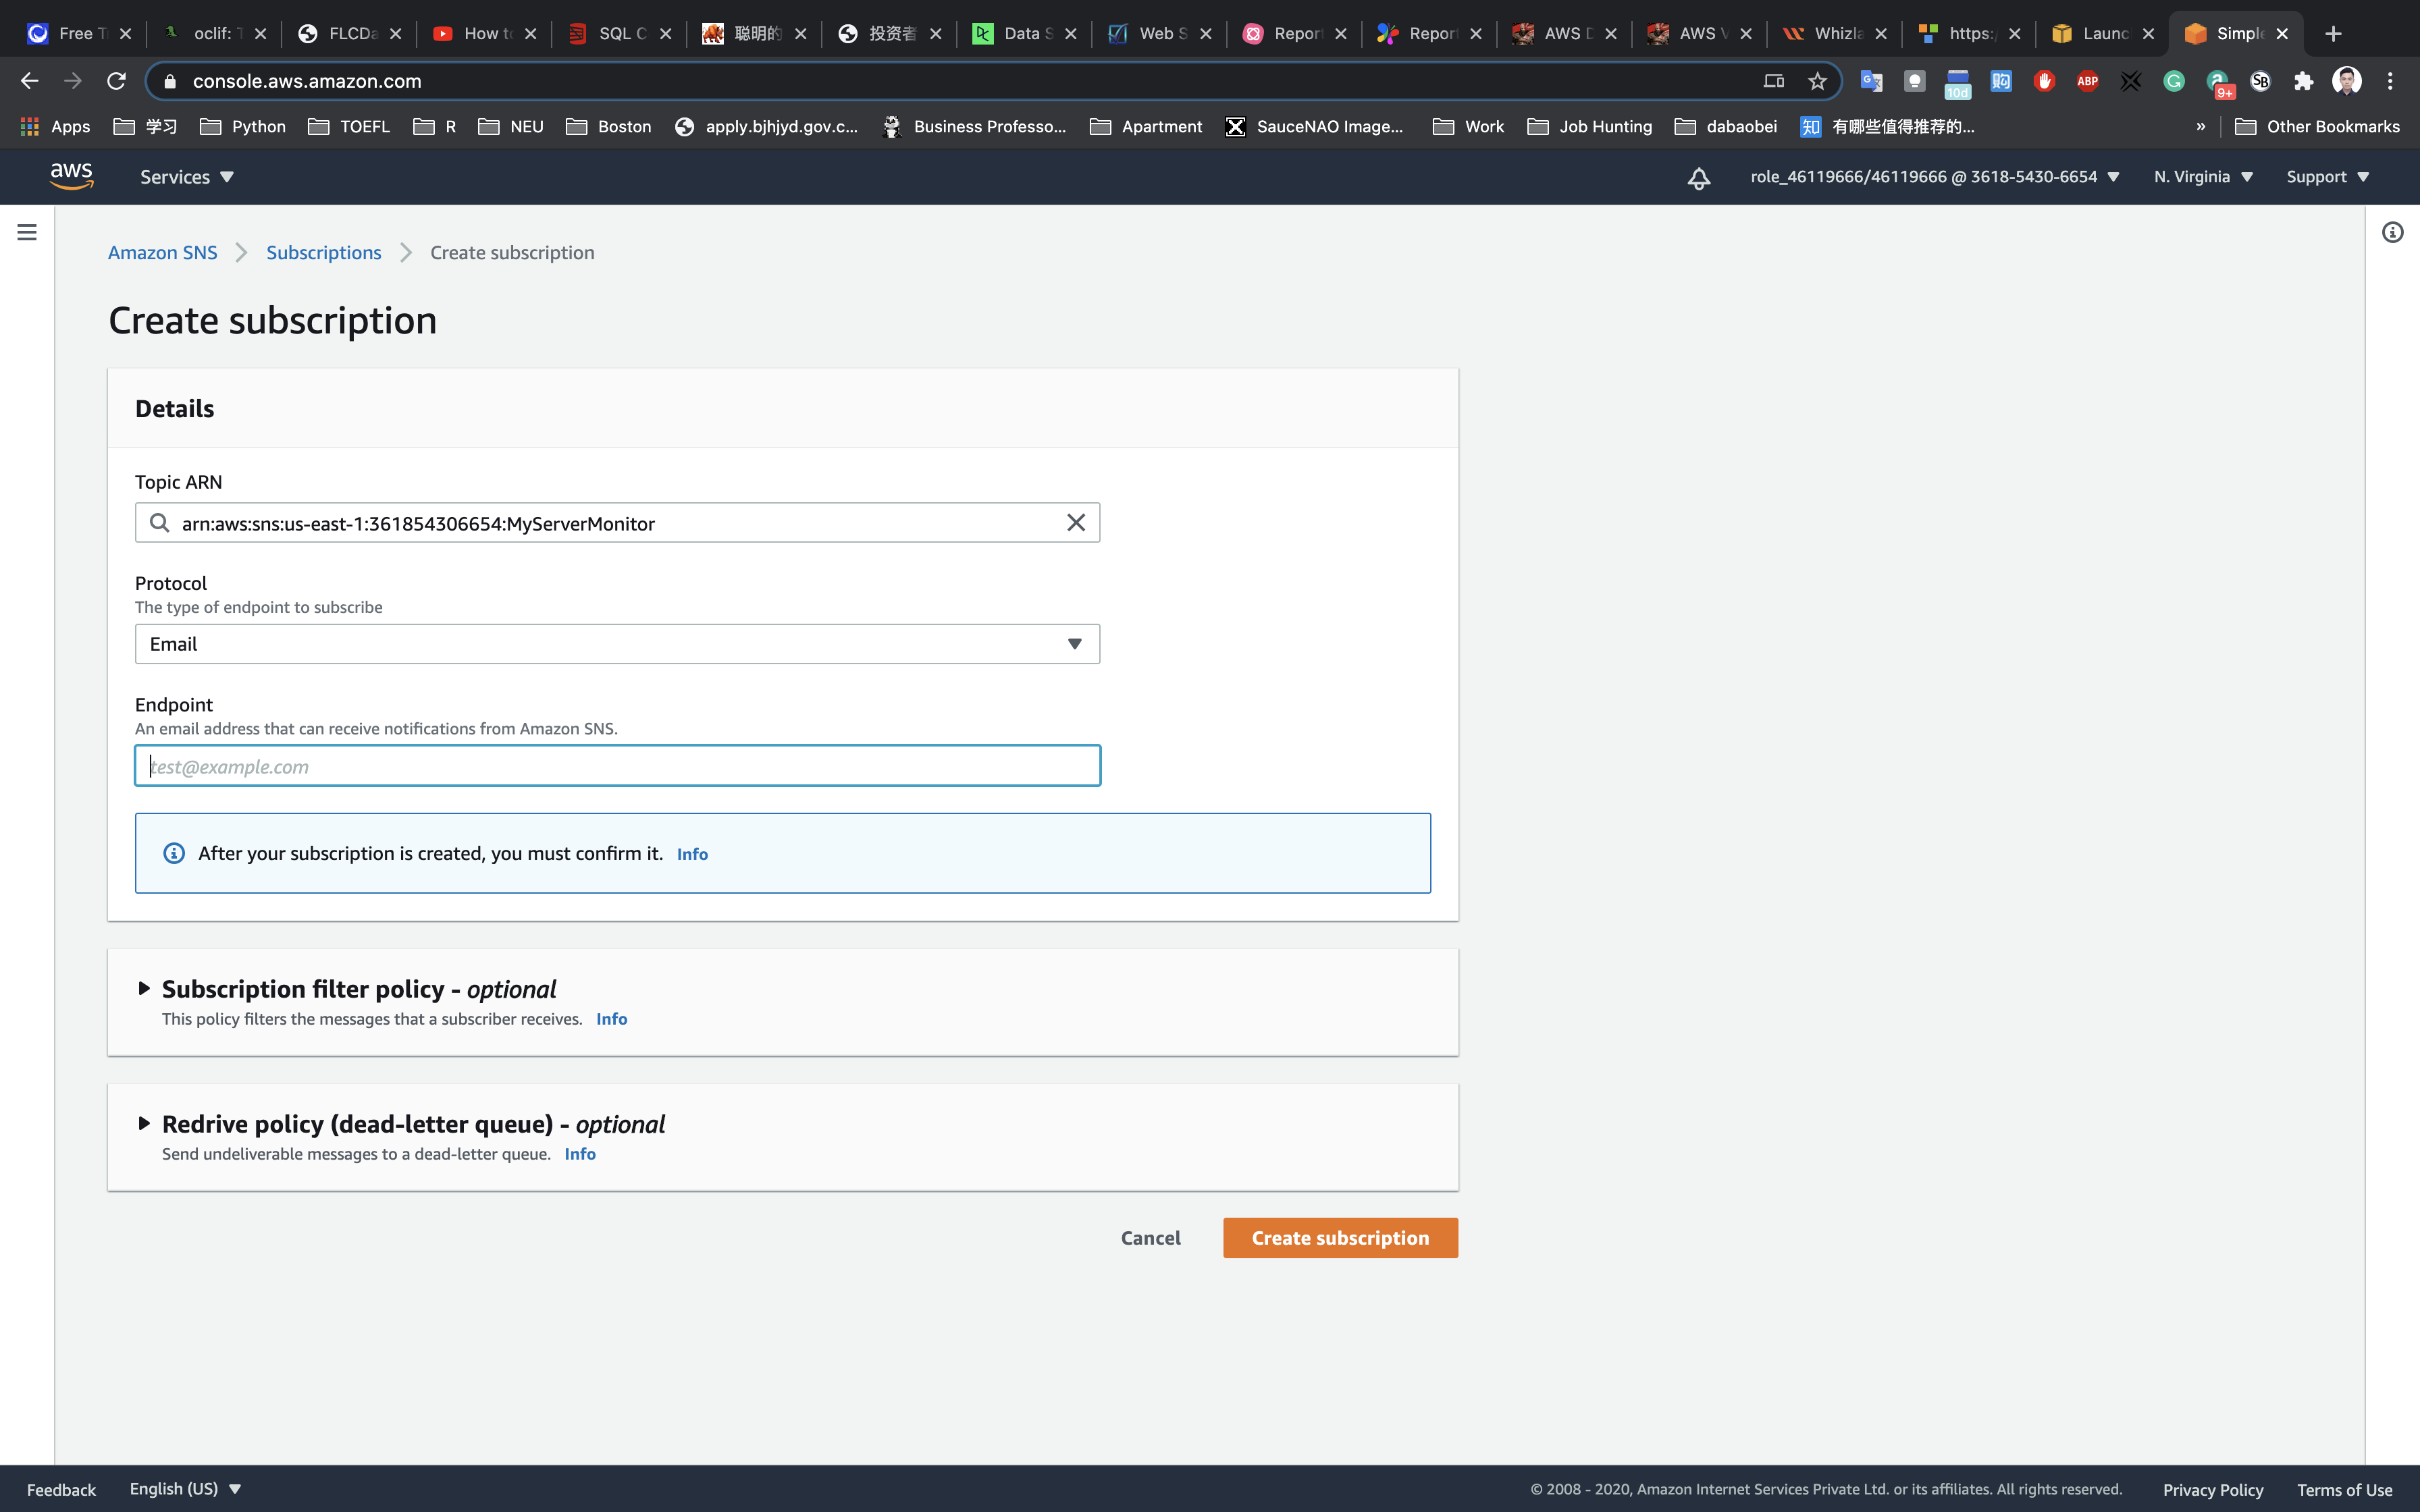Click the Cancel button

[x=1150, y=1238]
